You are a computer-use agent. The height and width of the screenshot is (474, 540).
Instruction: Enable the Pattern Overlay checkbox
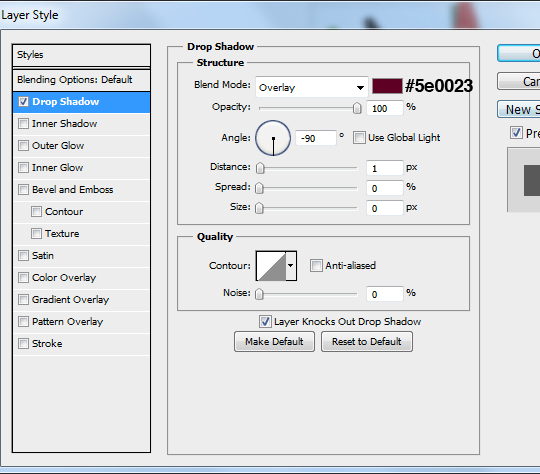[23, 322]
